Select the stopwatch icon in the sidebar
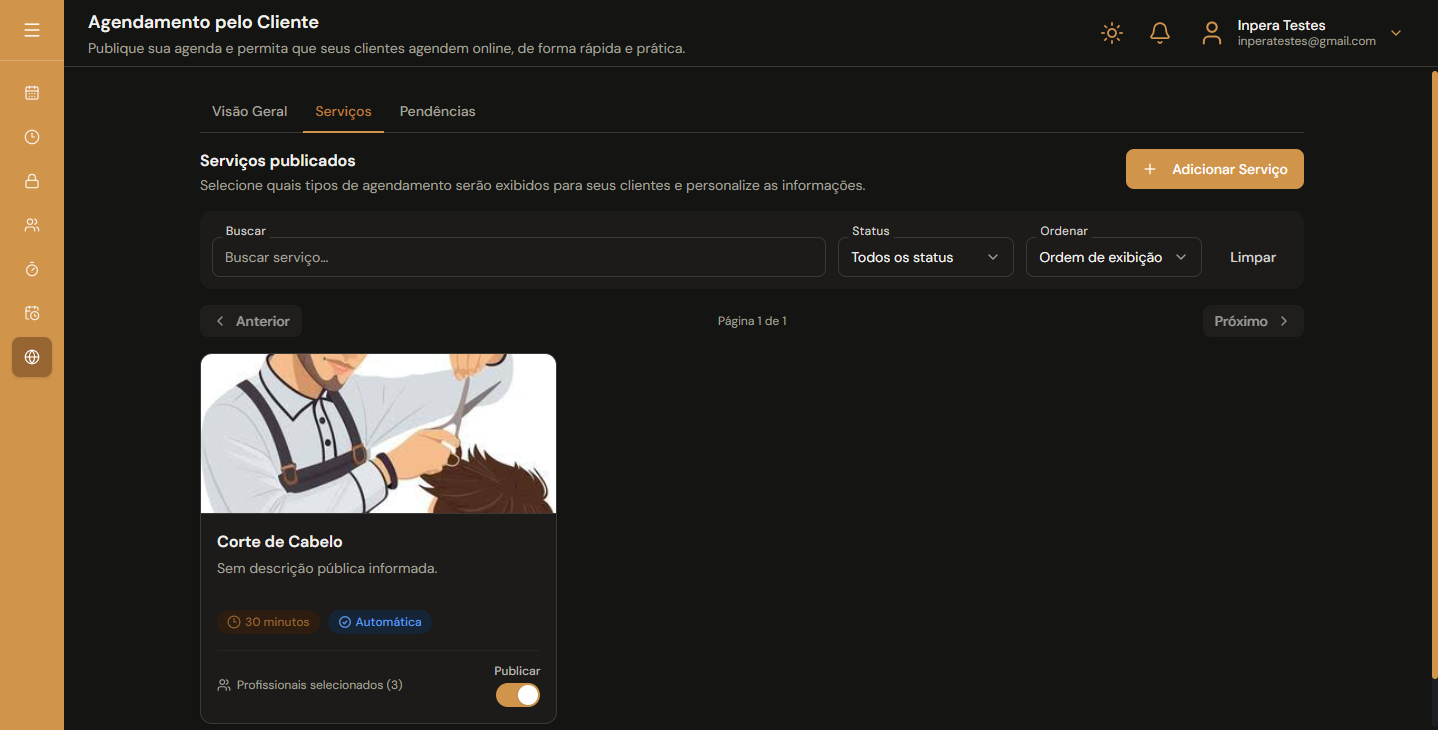This screenshot has height=730, width=1438. pyautogui.click(x=32, y=269)
